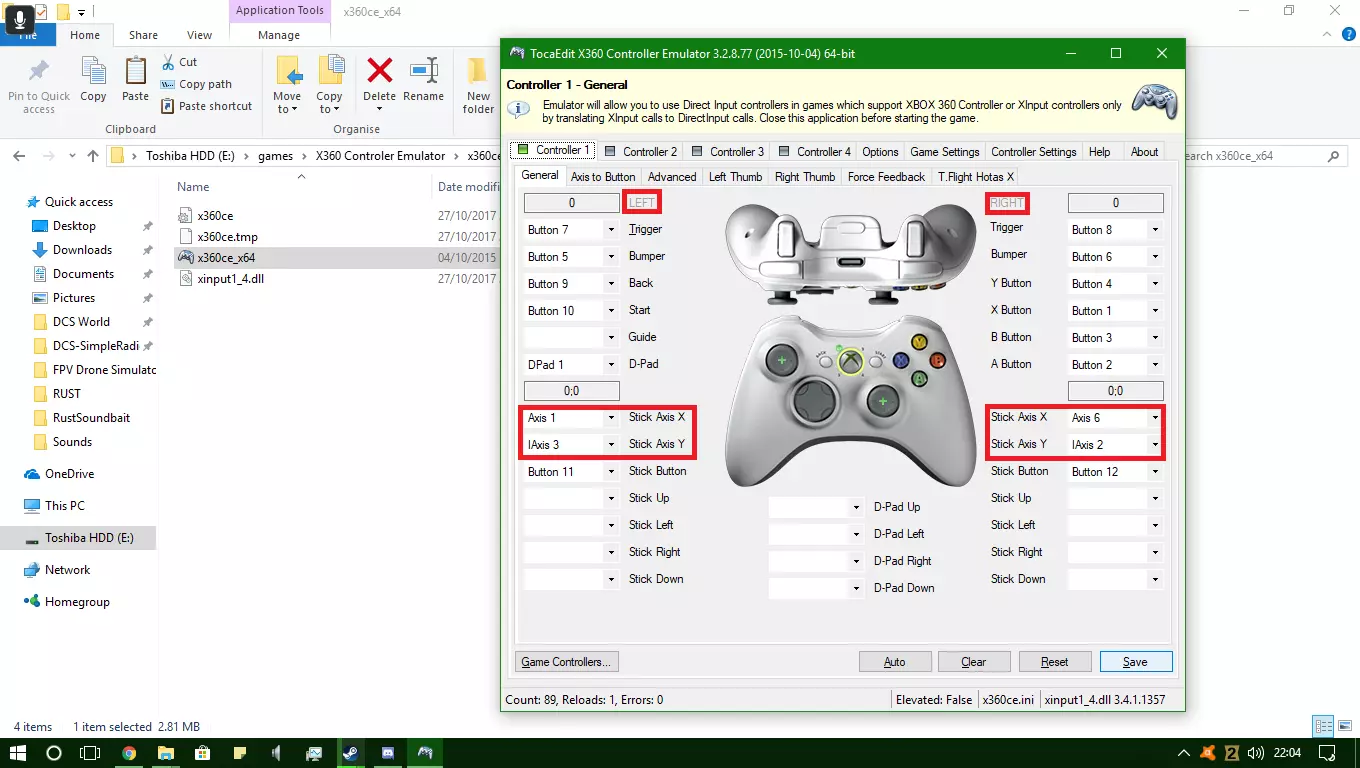
Task: Open Game Controllers... dialog
Action: click(x=567, y=662)
